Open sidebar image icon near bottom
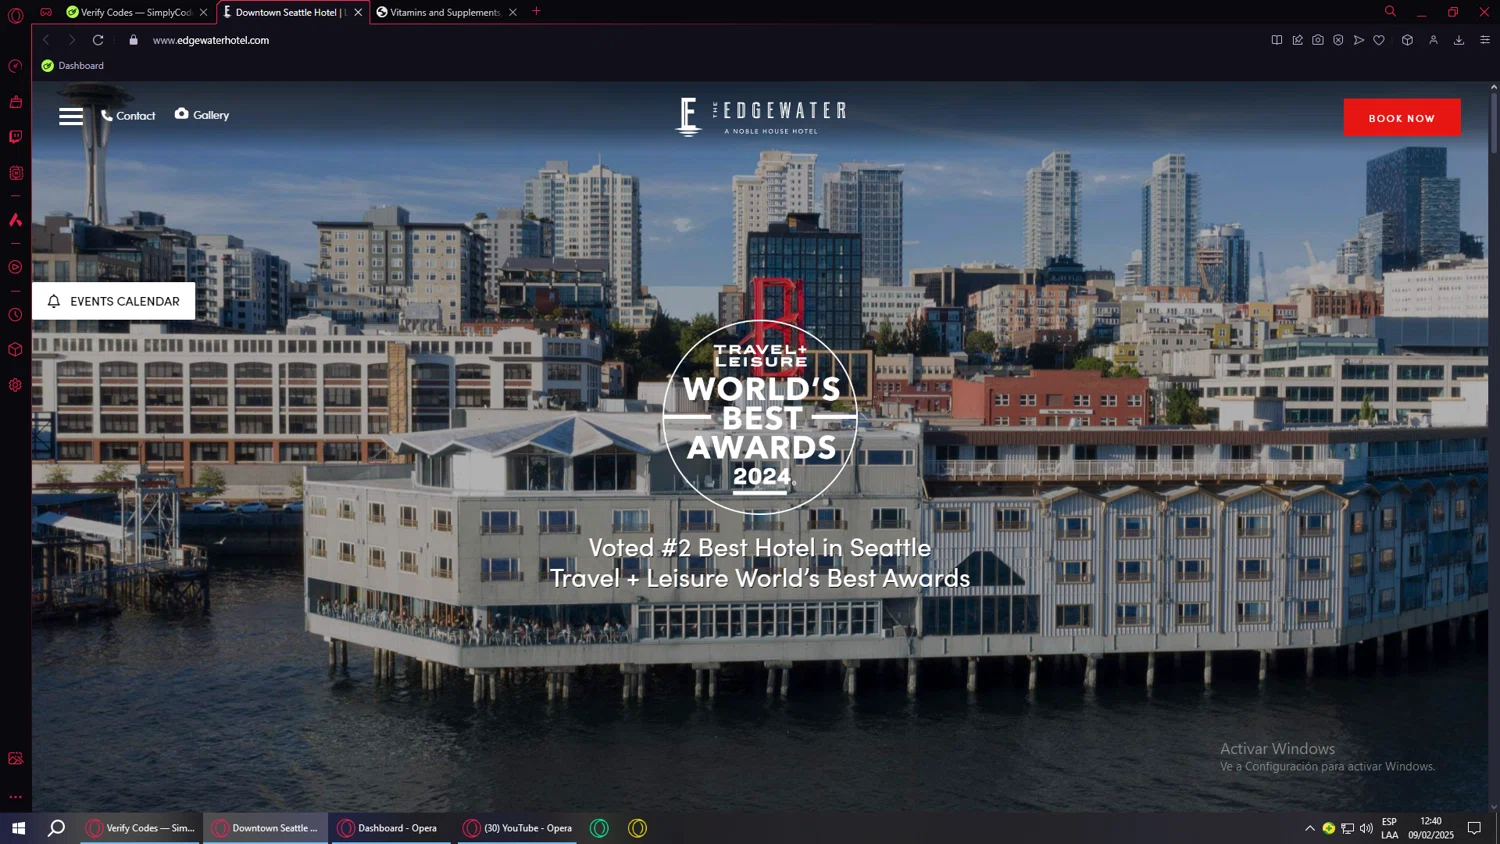Image resolution: width=1500 pixels, height=844 pixels. pos(15,758)
